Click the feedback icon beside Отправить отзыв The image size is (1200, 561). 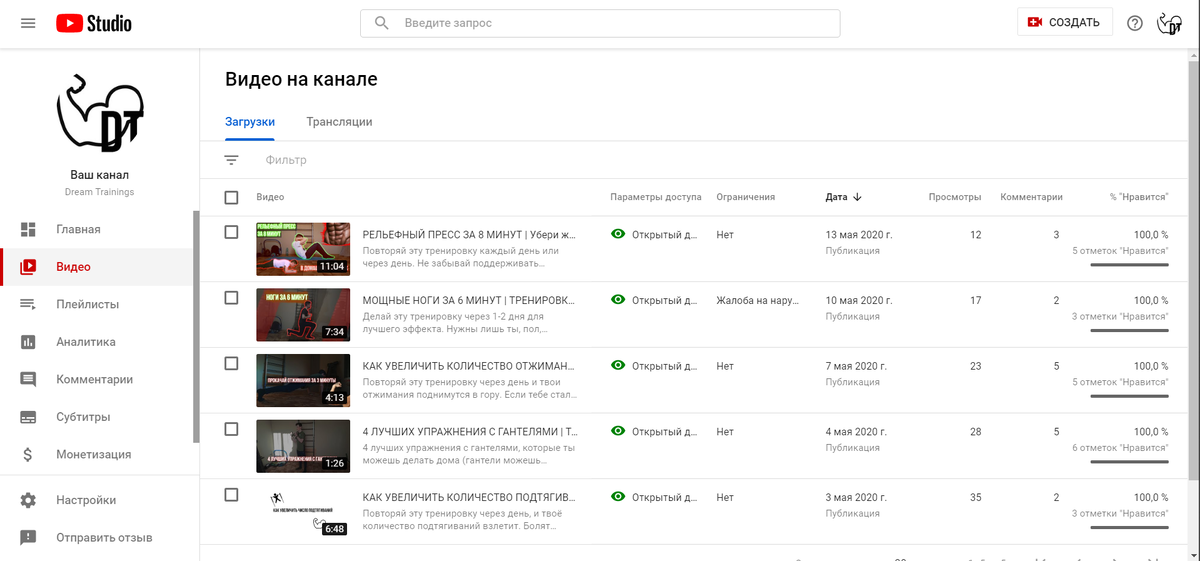pyautogui.click(x=28, y=538)
